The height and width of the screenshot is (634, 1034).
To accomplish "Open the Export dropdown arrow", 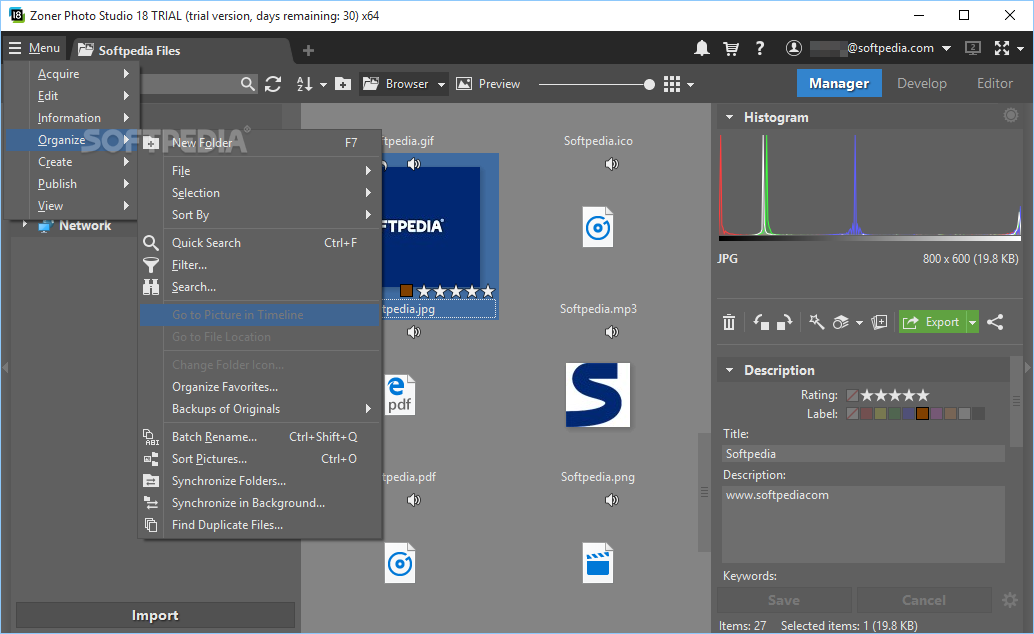I will point(972,322).
